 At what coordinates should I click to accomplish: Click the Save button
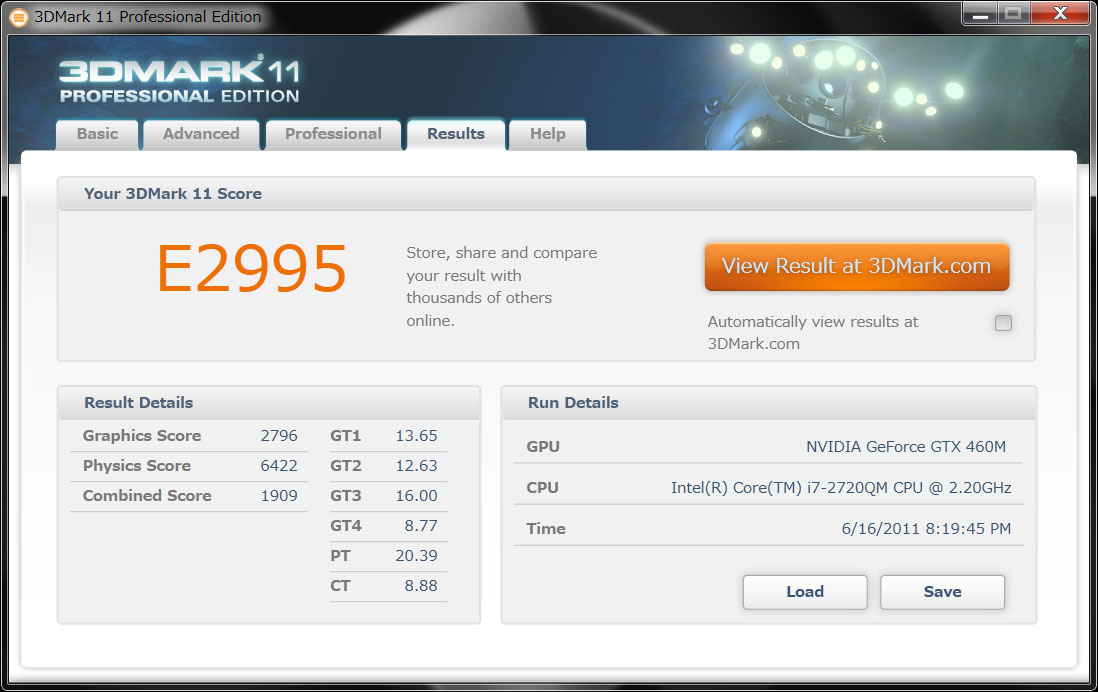942,592
